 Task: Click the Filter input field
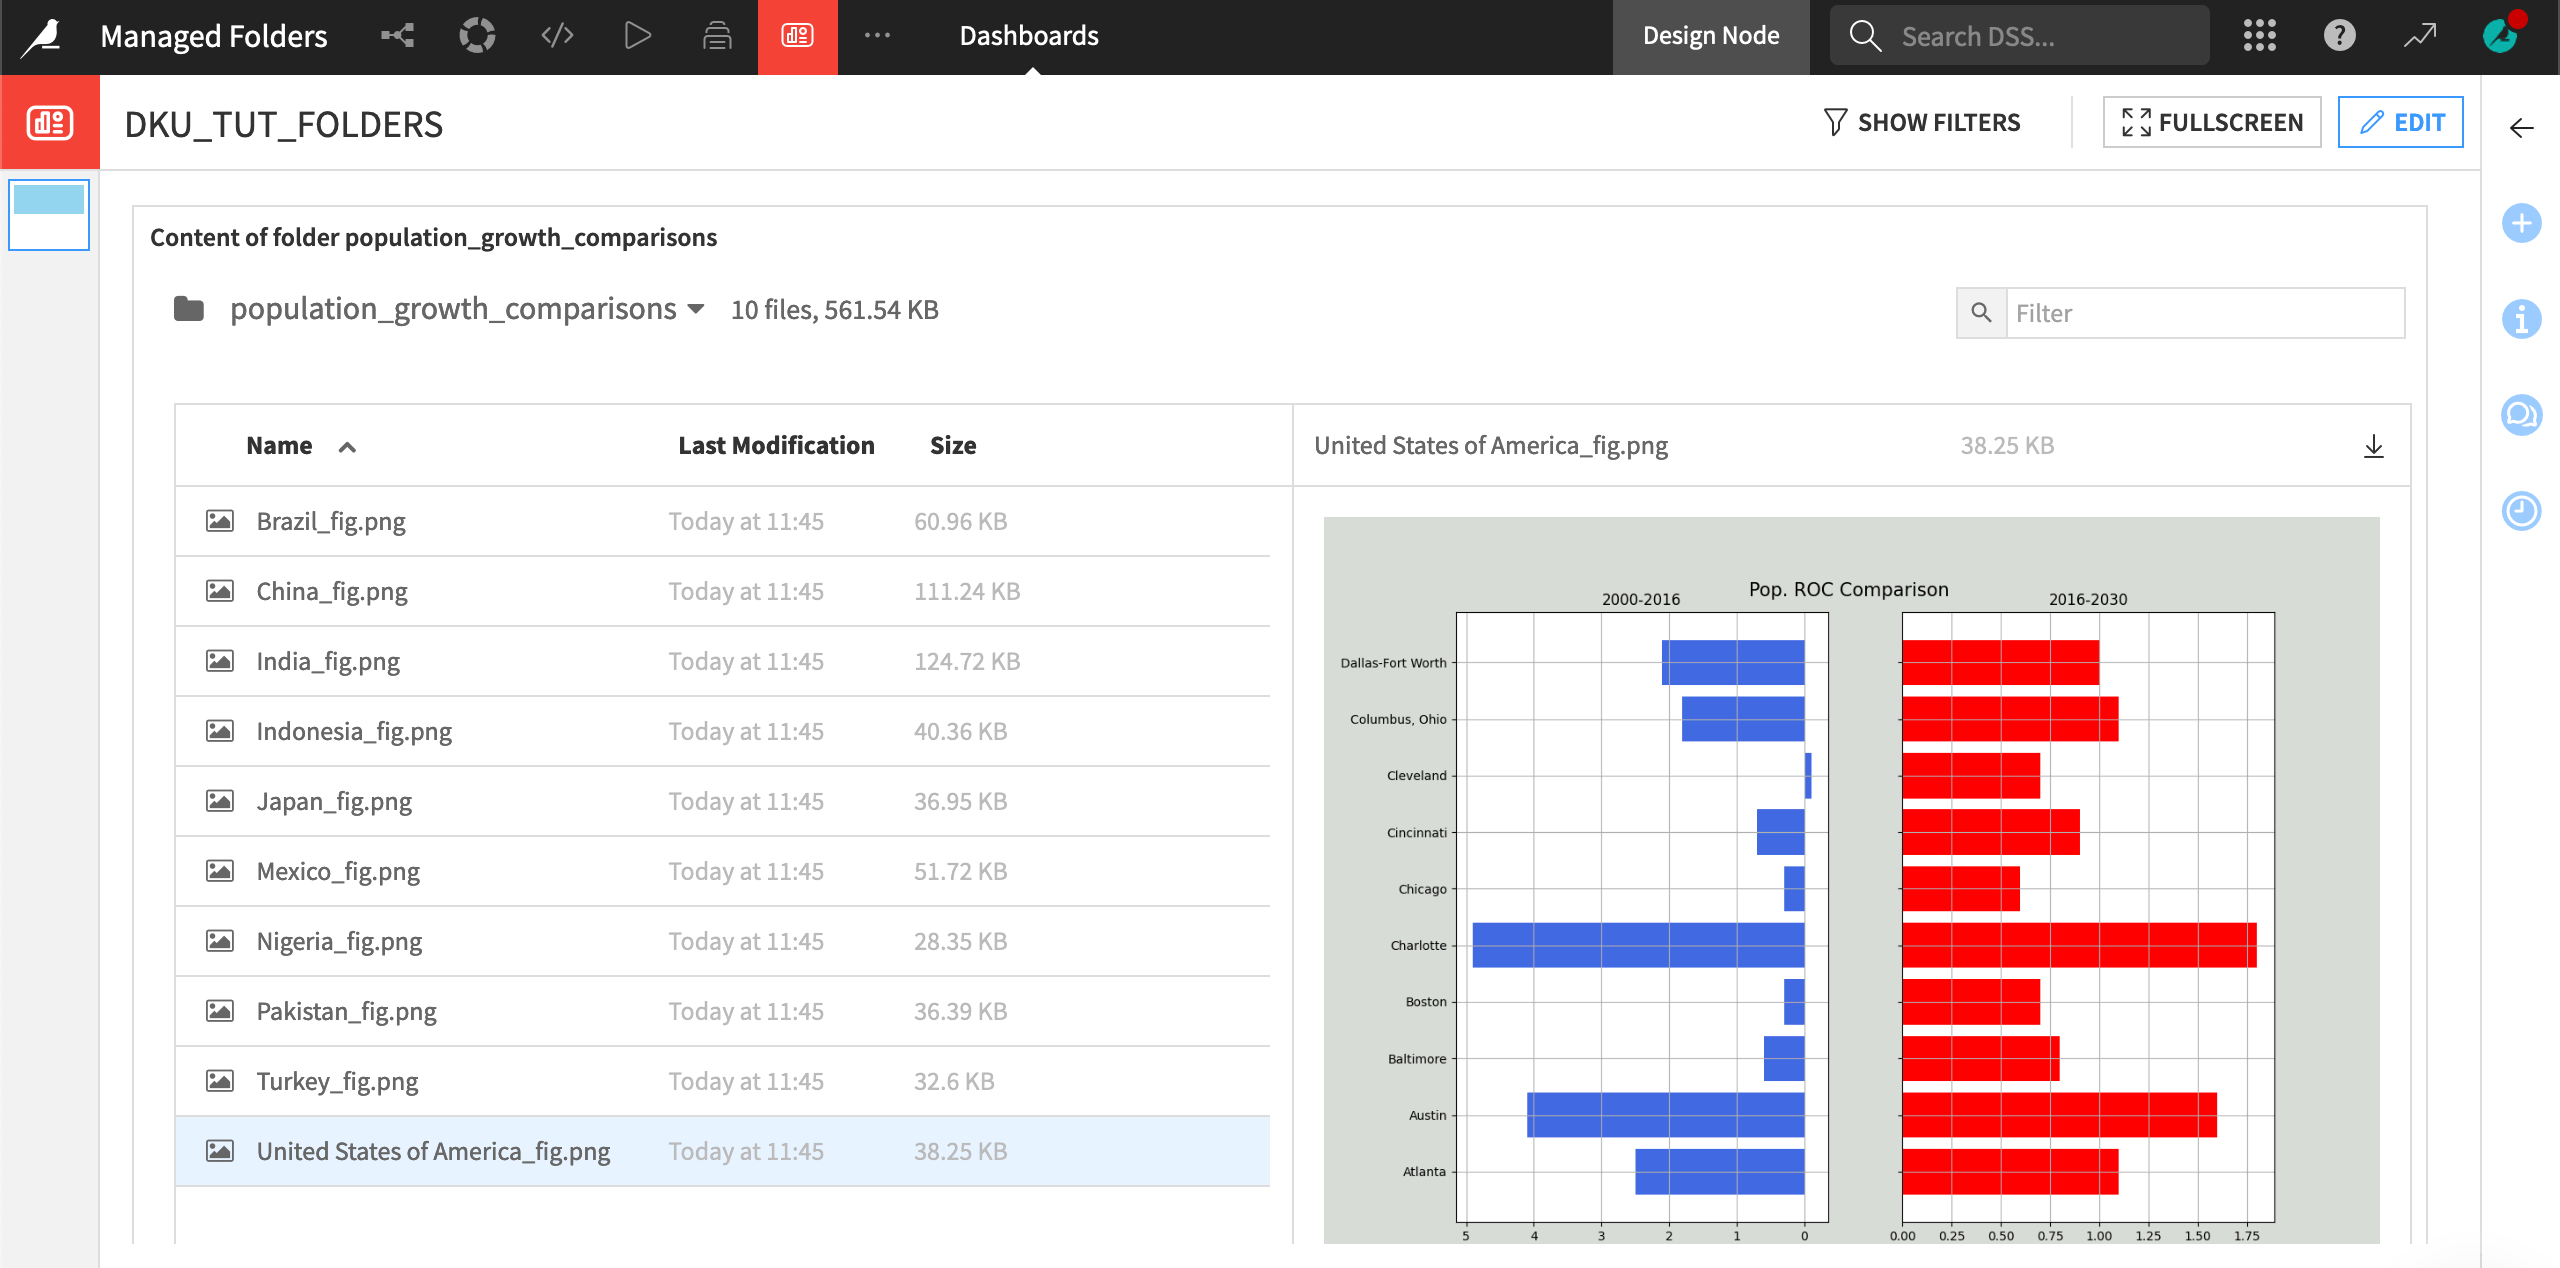[2203, 313]
